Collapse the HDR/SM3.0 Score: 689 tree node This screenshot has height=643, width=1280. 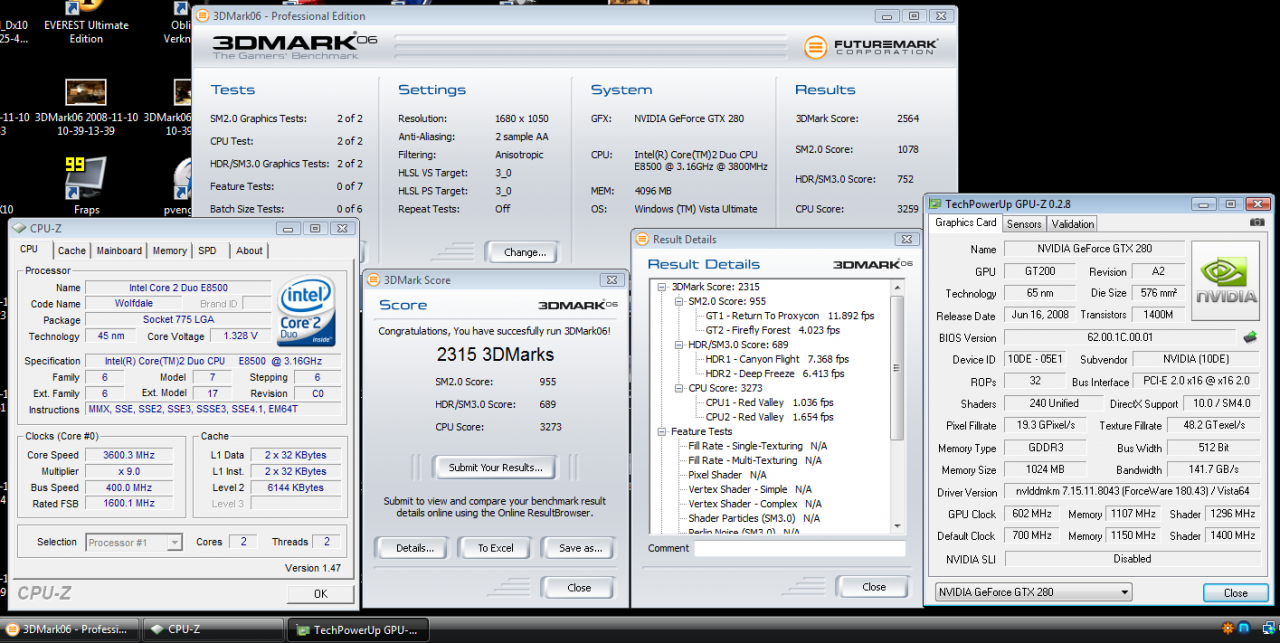click(x=679, y=345)
